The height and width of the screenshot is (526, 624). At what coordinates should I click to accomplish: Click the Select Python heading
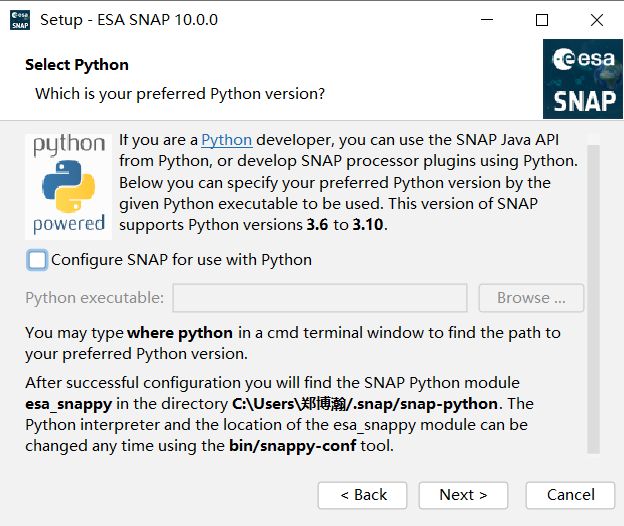tap(77, 65)
